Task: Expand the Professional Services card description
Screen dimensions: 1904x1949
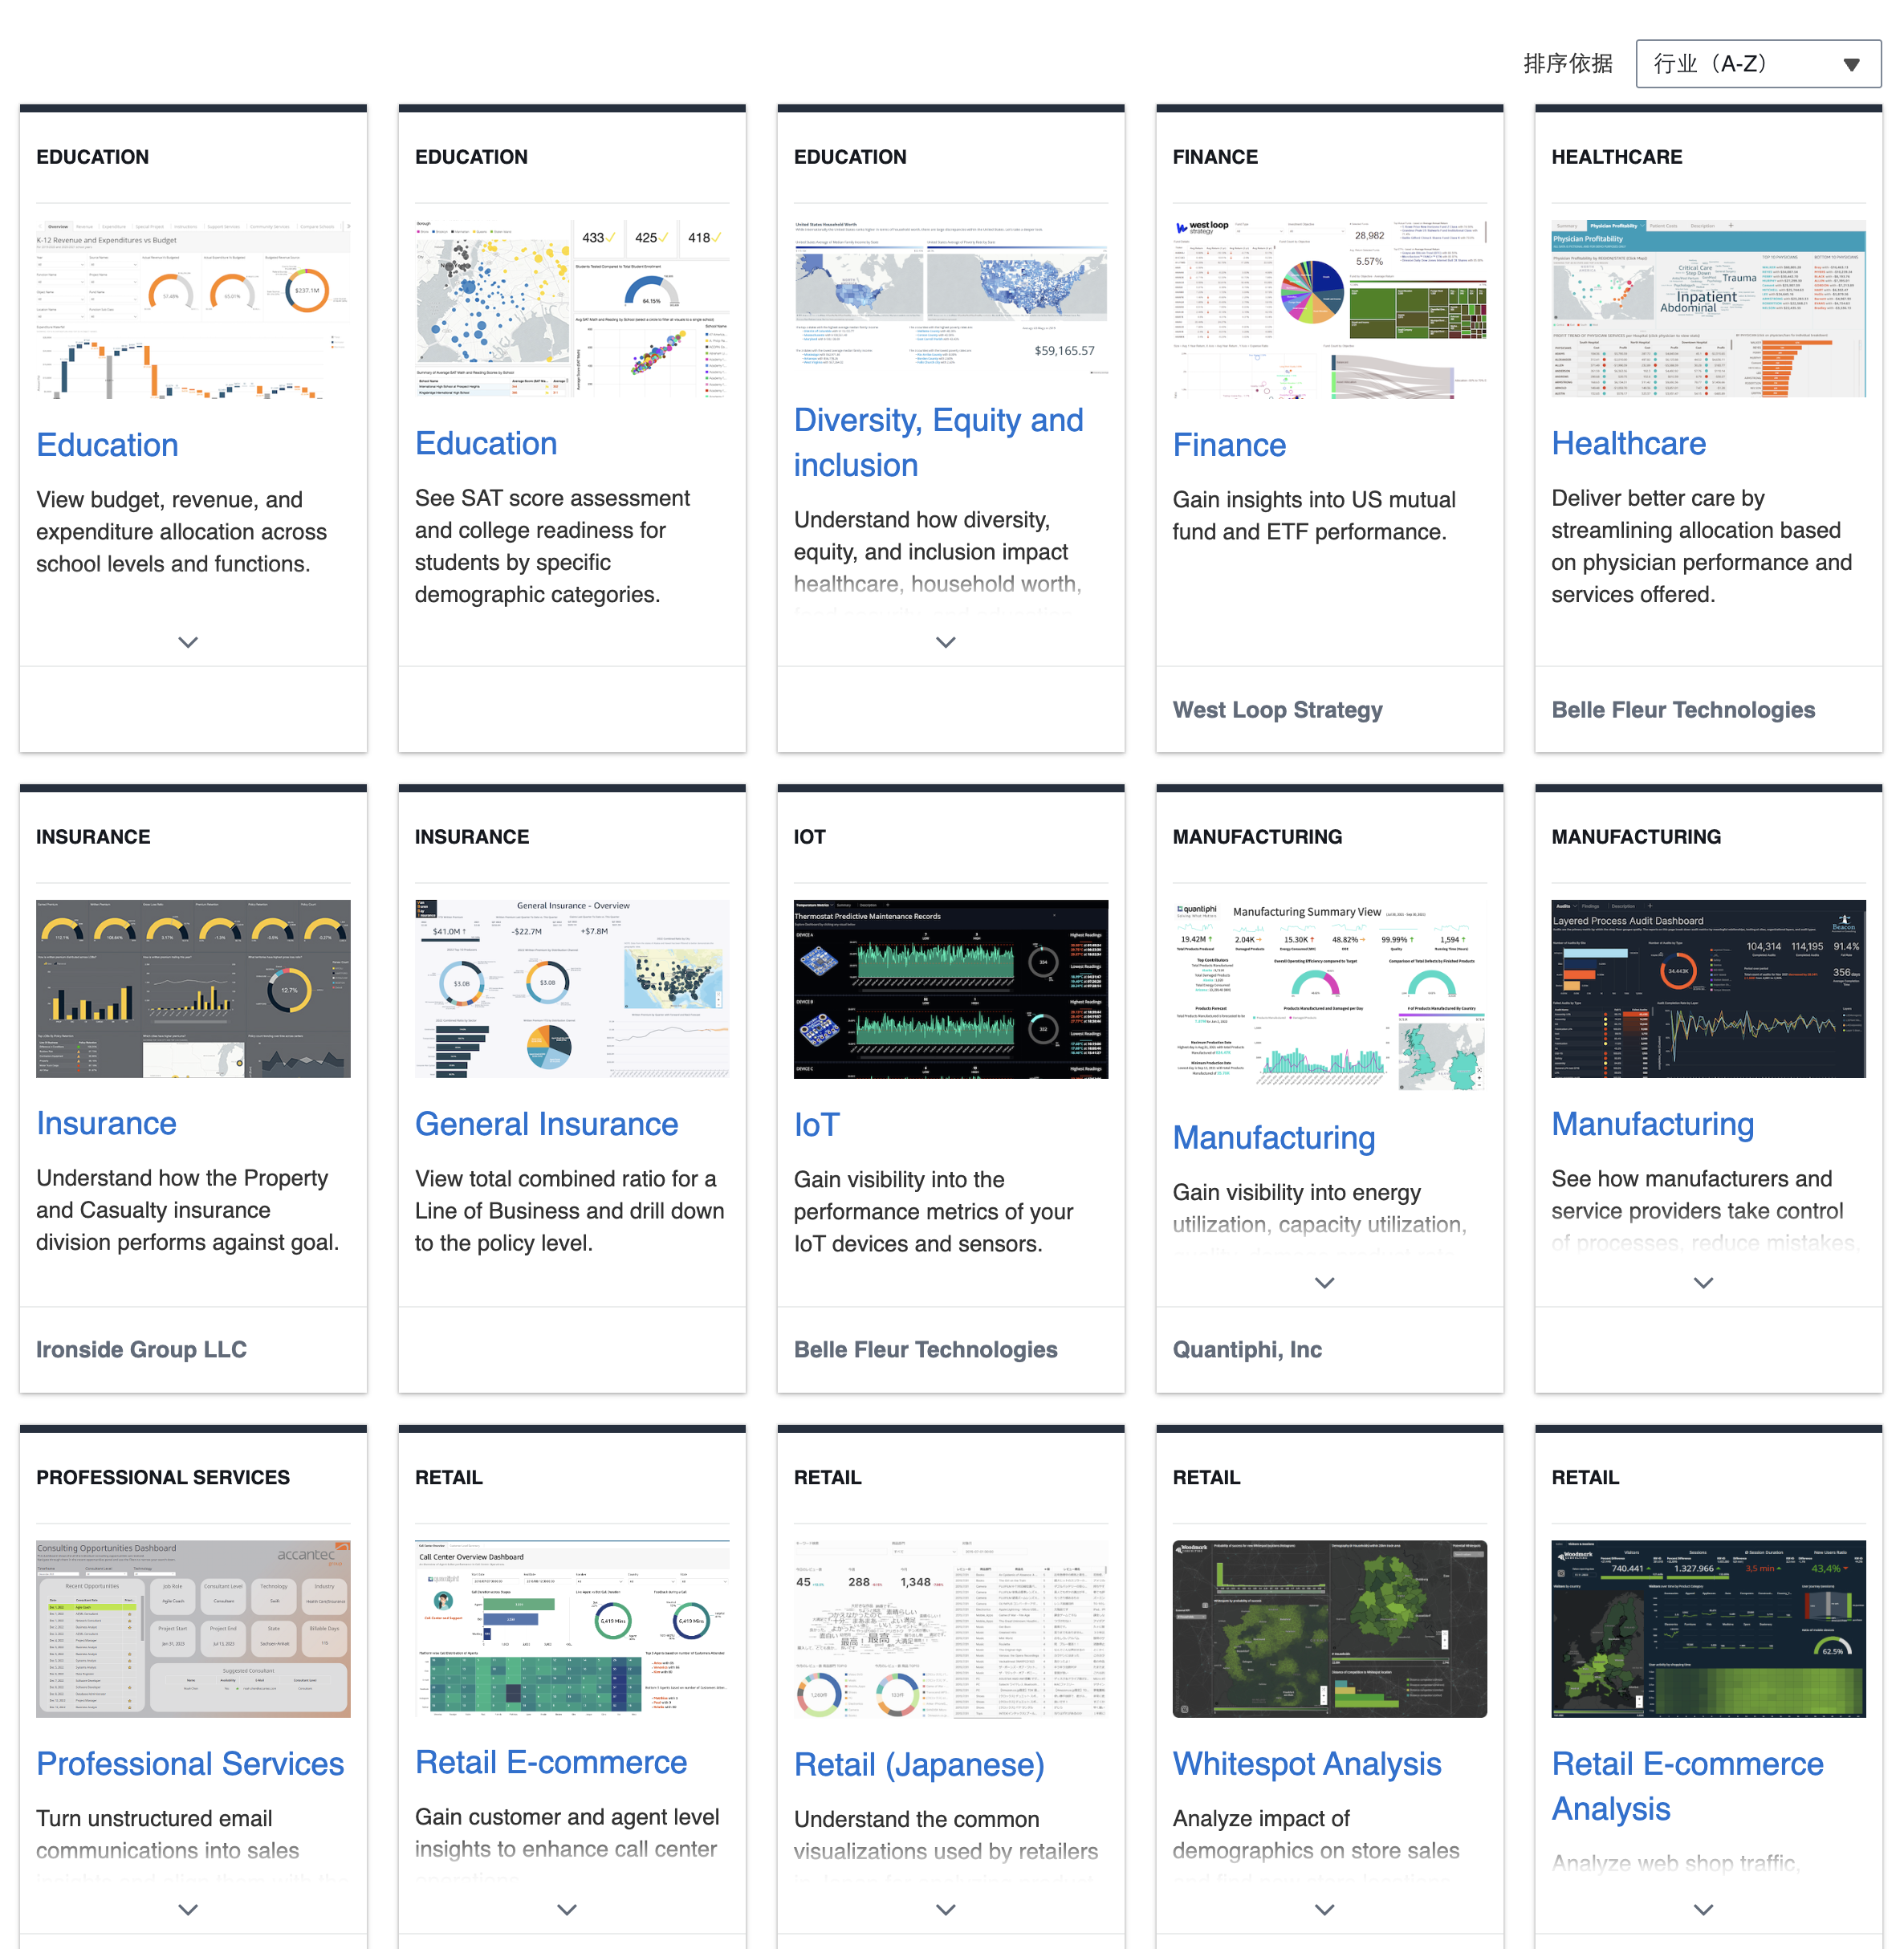Action: [188, 1909]
